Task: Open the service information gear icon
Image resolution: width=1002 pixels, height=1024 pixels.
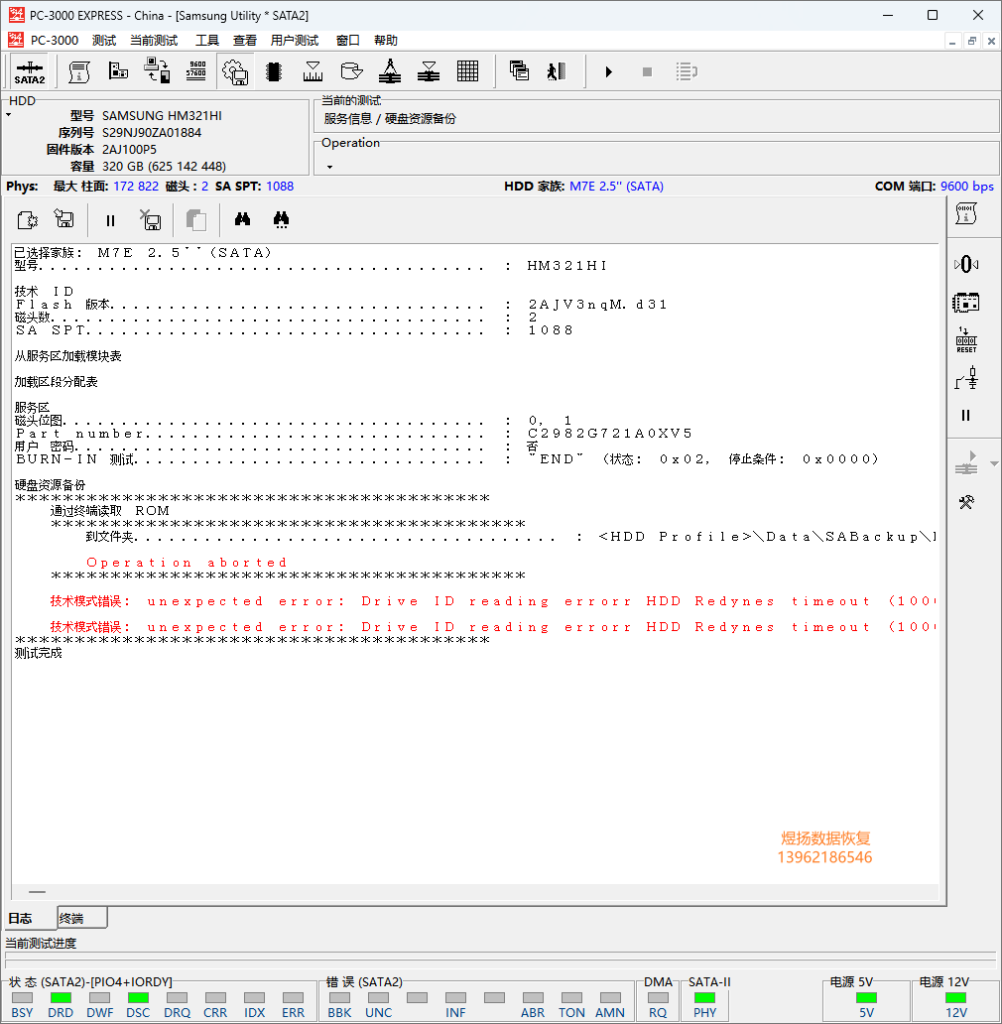Action: 235,72
